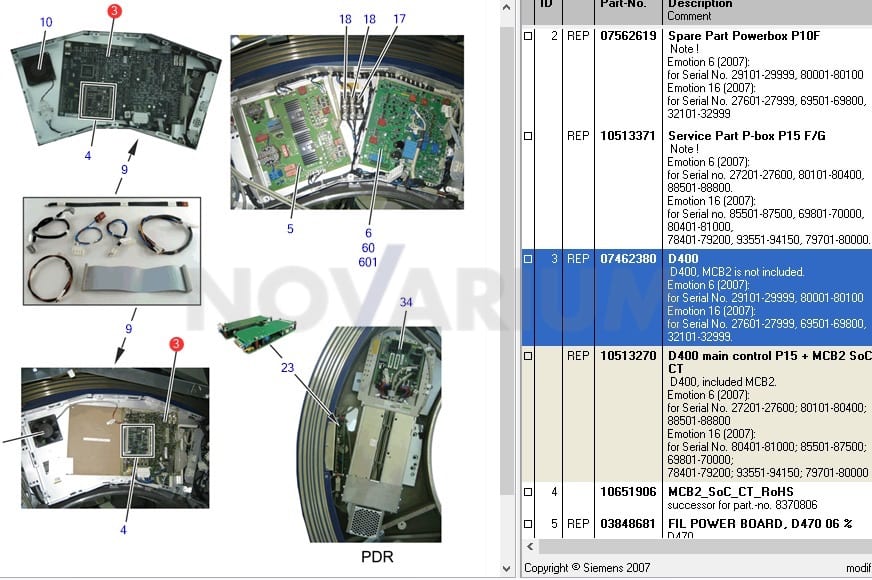Tick the checkbox for part 10513371
872x580 pixels.
click(528, 136)
